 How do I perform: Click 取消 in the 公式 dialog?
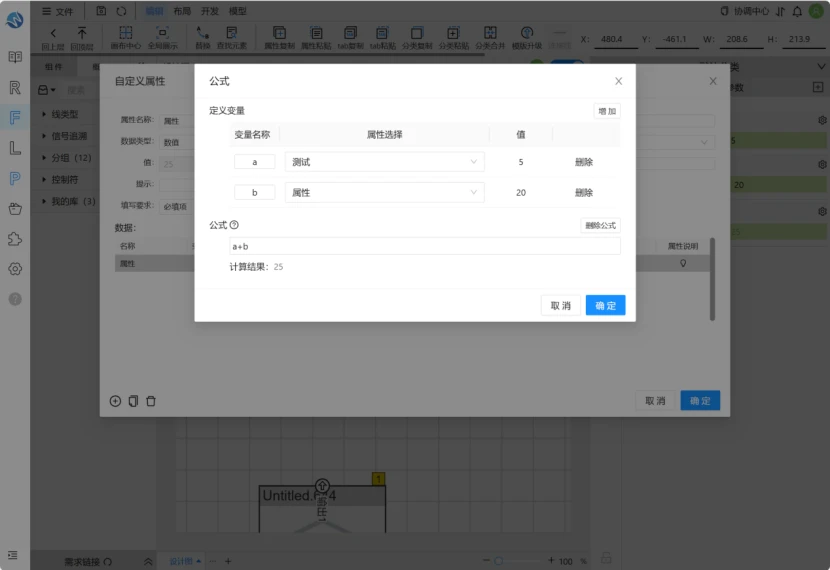tap(561, 305)
